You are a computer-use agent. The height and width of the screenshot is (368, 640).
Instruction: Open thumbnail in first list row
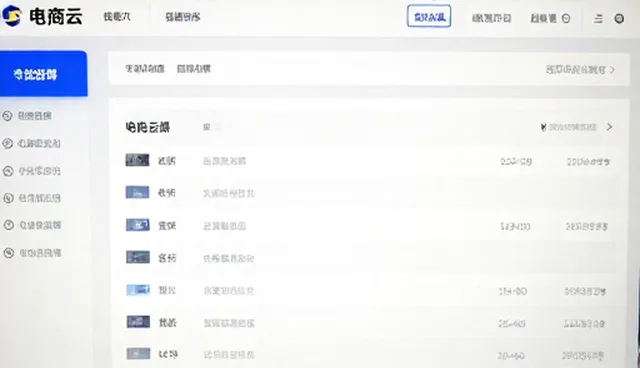click(x=137, y=160)
